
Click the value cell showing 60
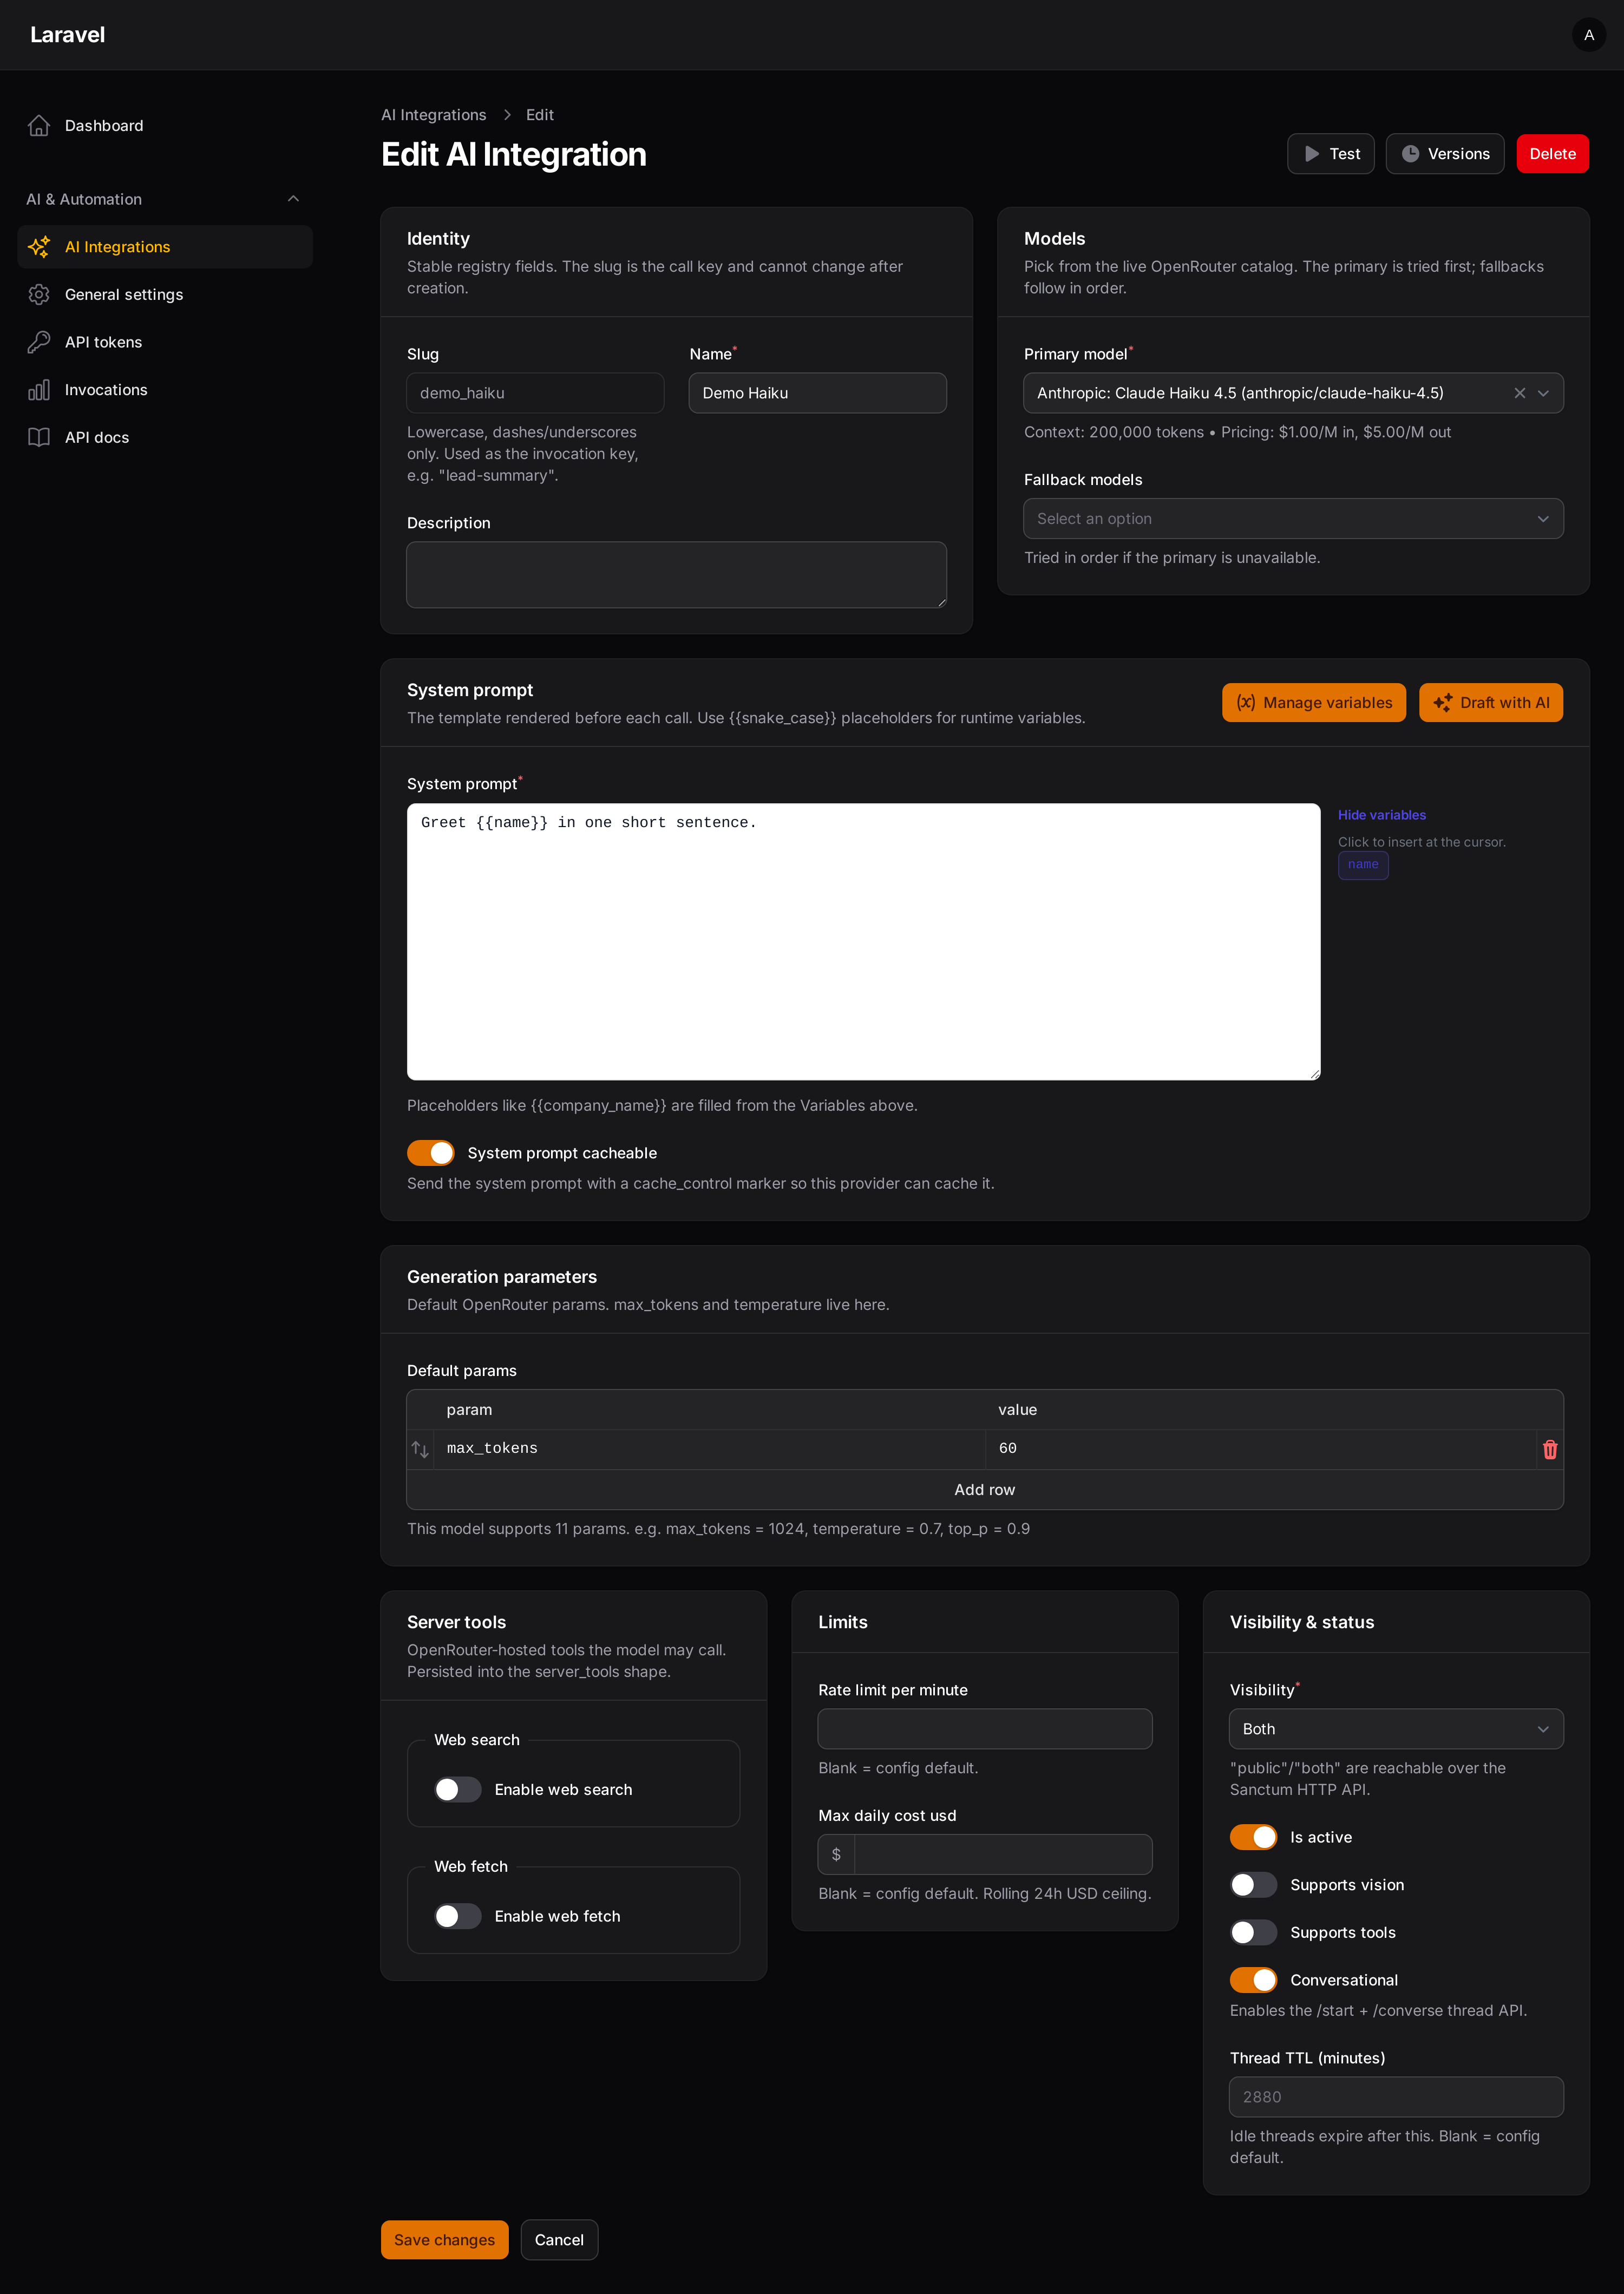pos(1260,1449)
